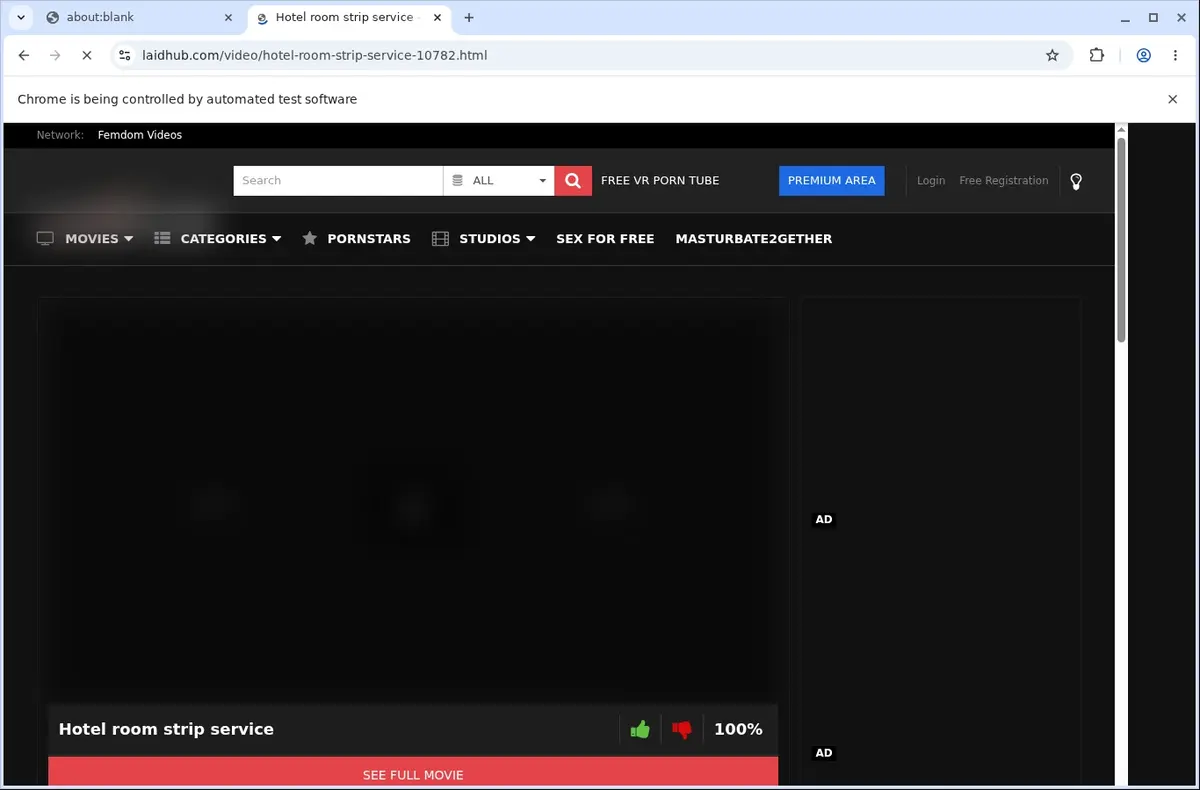
Task: Click the 100% rating text
Action: point(738,730)
